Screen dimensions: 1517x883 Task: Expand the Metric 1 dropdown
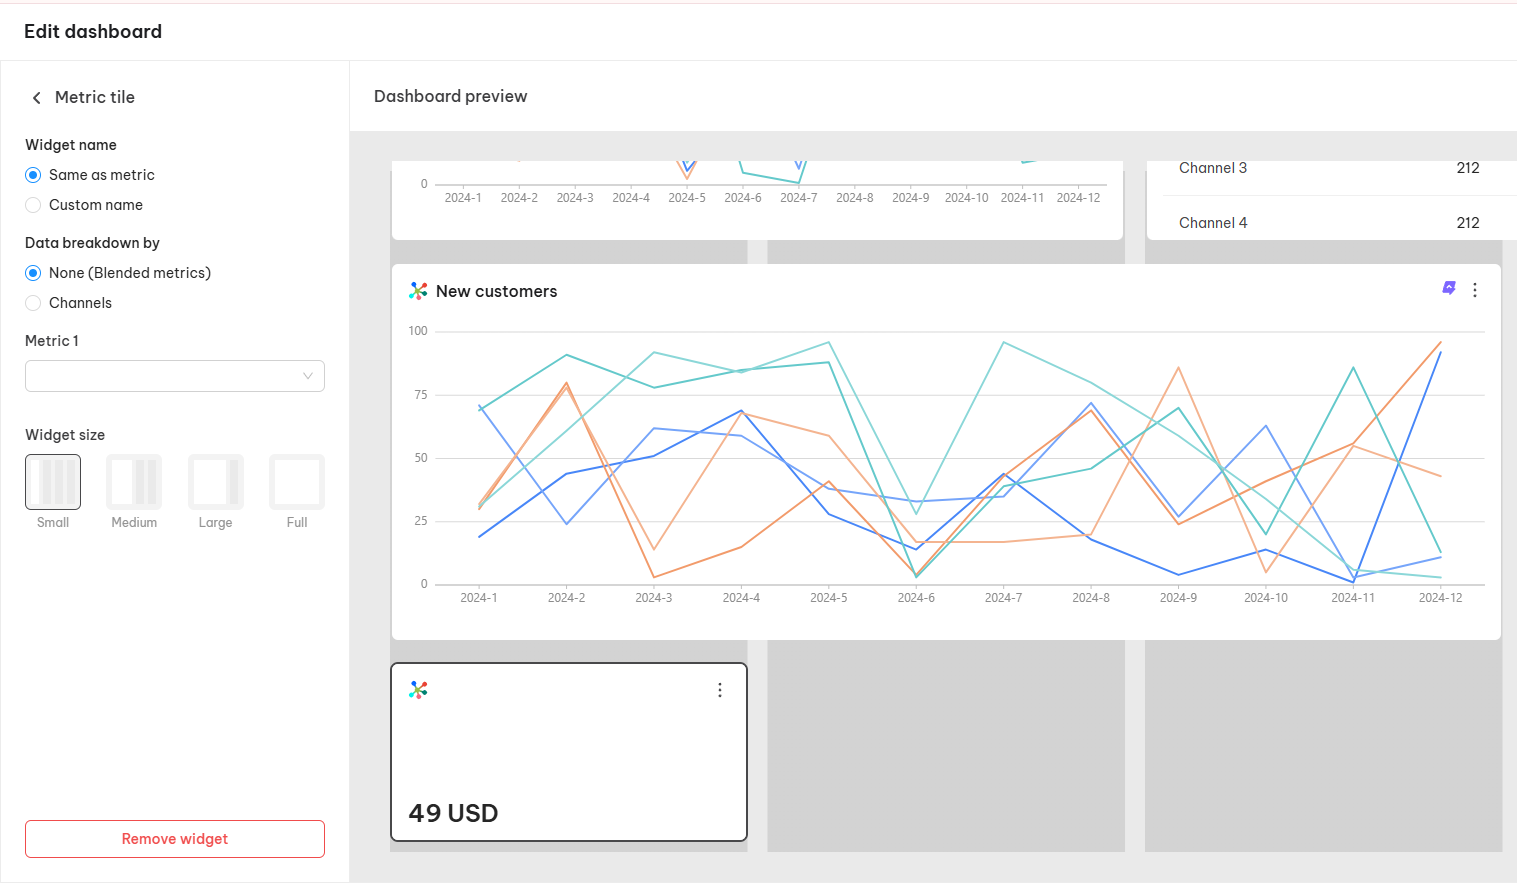click(175, 376)
